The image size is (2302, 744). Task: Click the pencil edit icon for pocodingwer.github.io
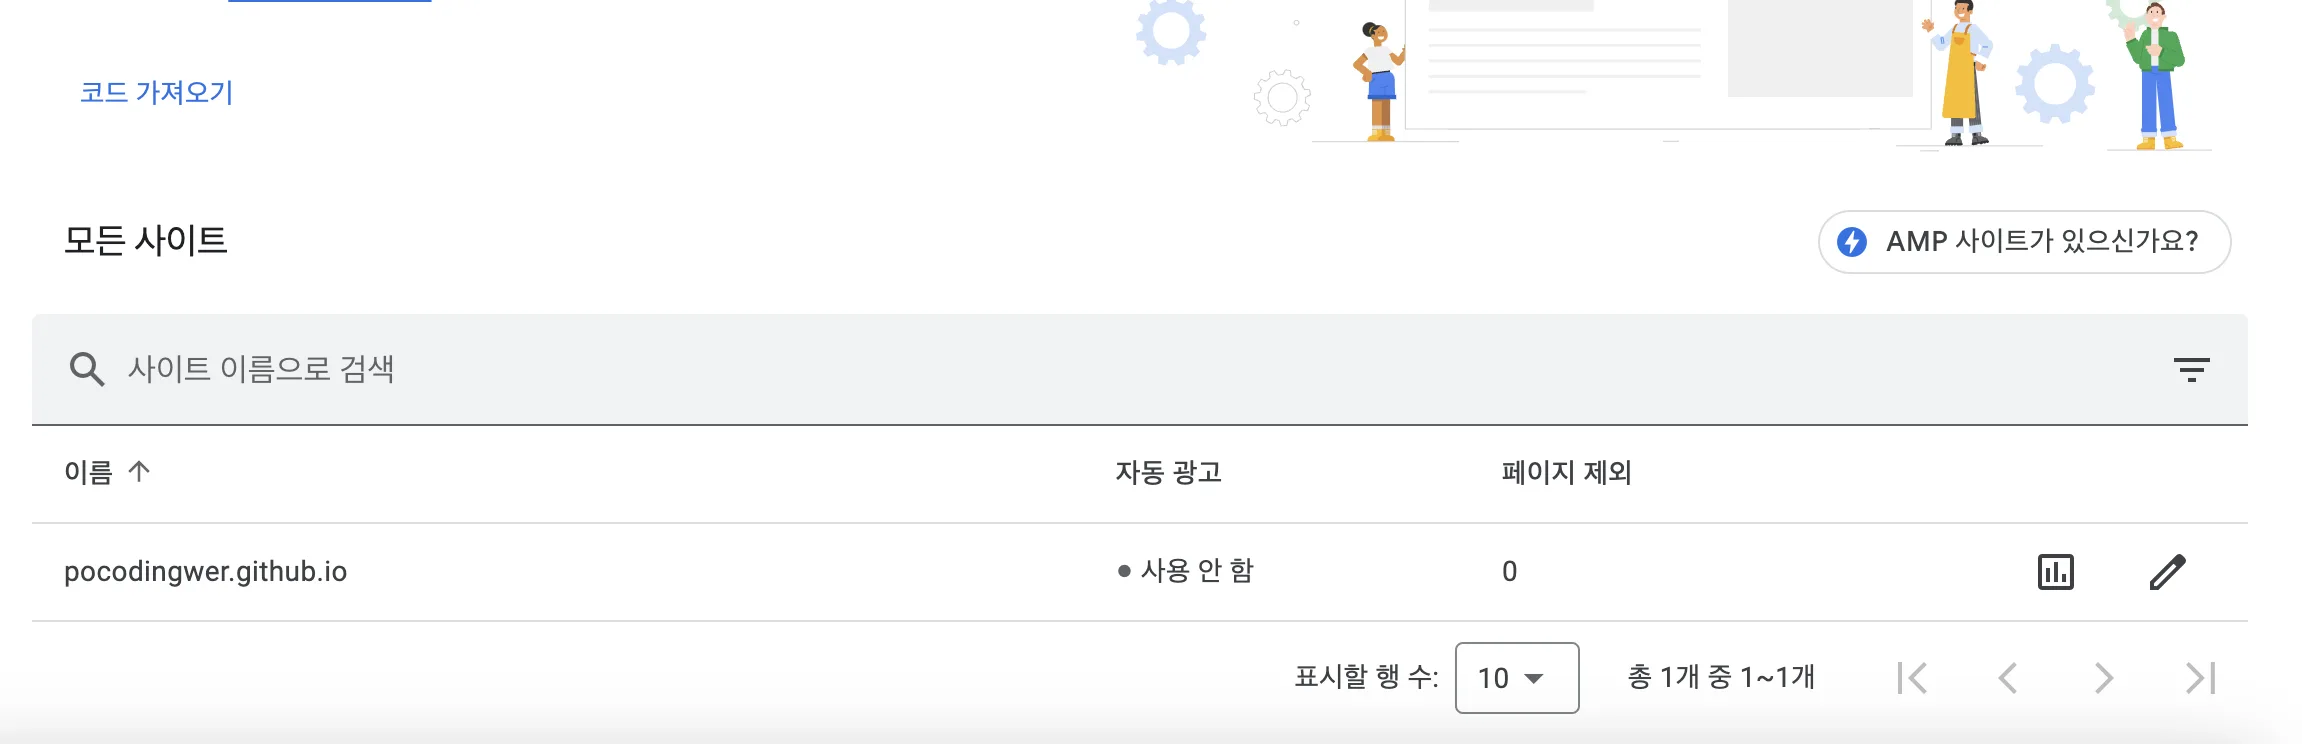[x=2167, y=572]
